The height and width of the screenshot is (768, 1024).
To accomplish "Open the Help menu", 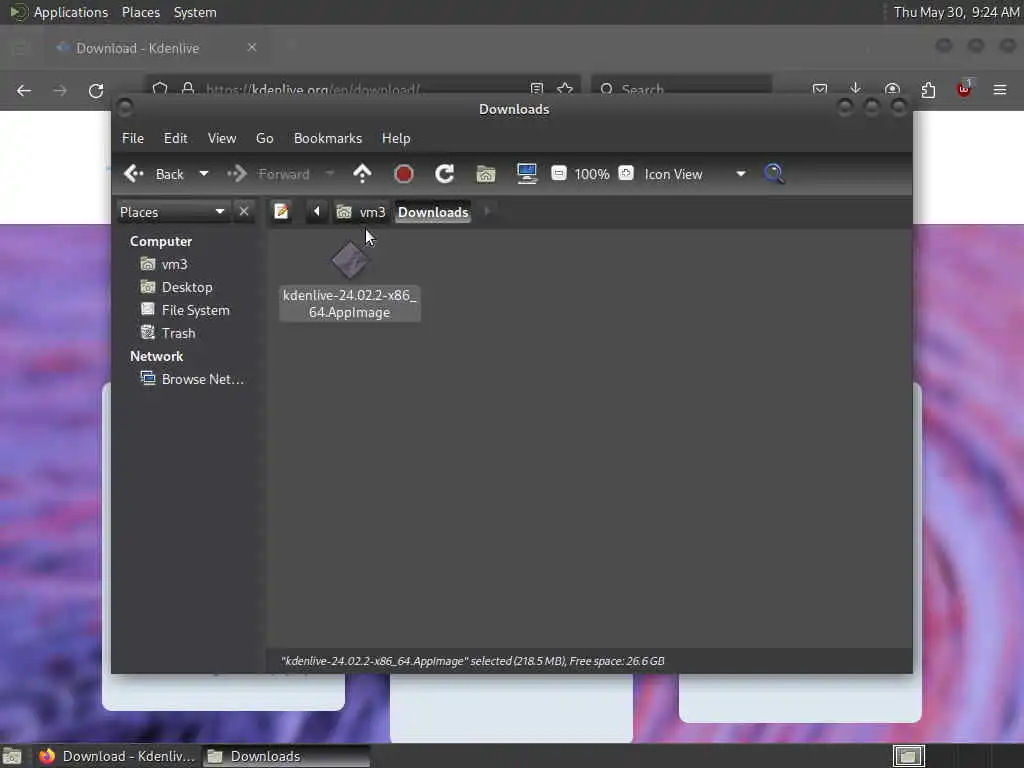I will (x=396, y=138).
